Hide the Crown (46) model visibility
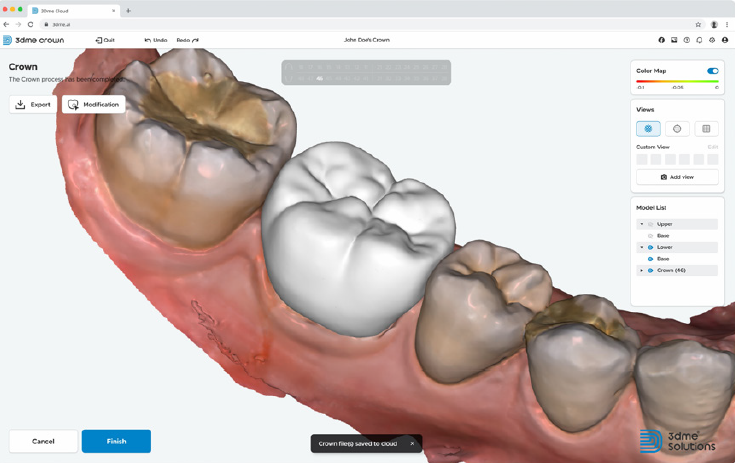Viewport: 735px width, 463px height. [x=650, y=270]
